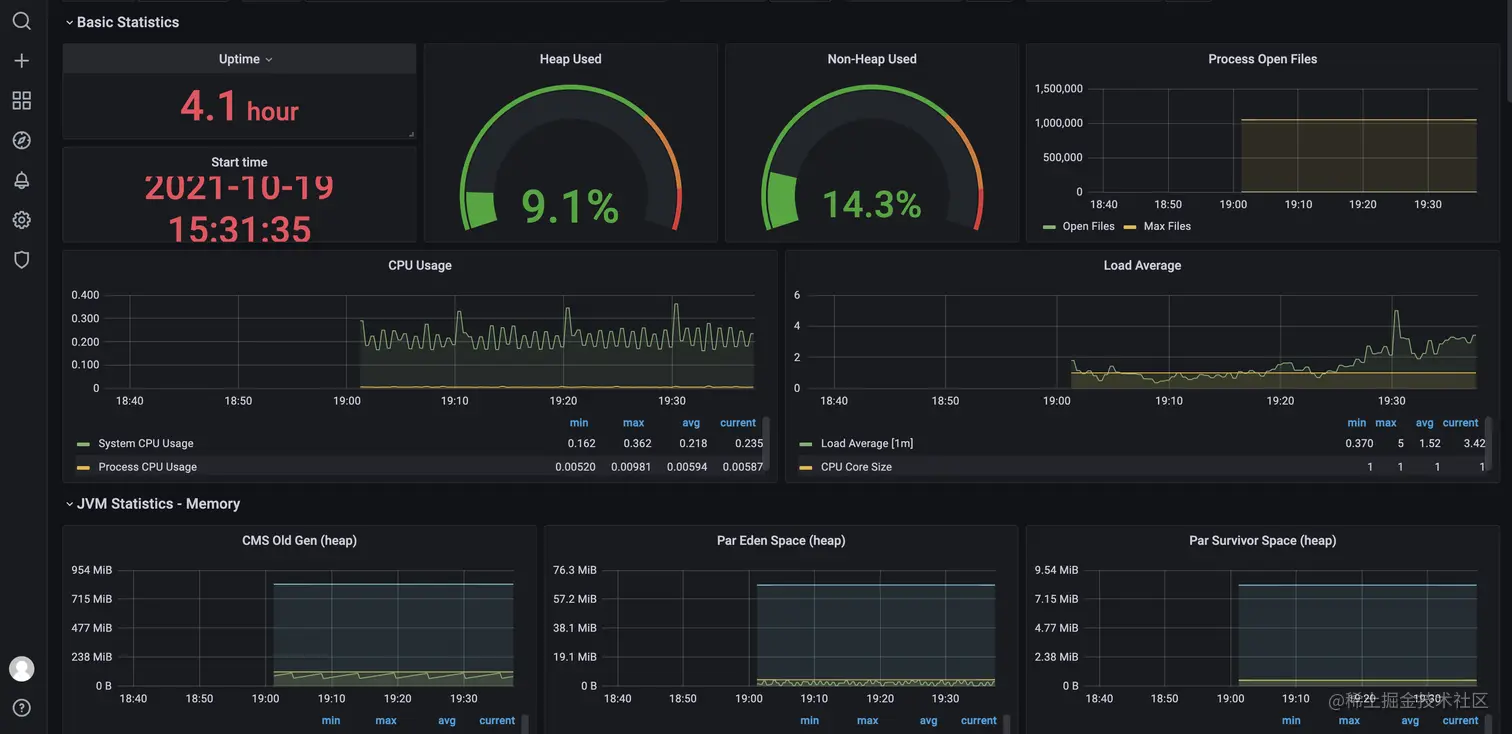Sort CPU Usage legend by min column
This screenshot has width=1512, height=734.
click(x=579, y=423)
